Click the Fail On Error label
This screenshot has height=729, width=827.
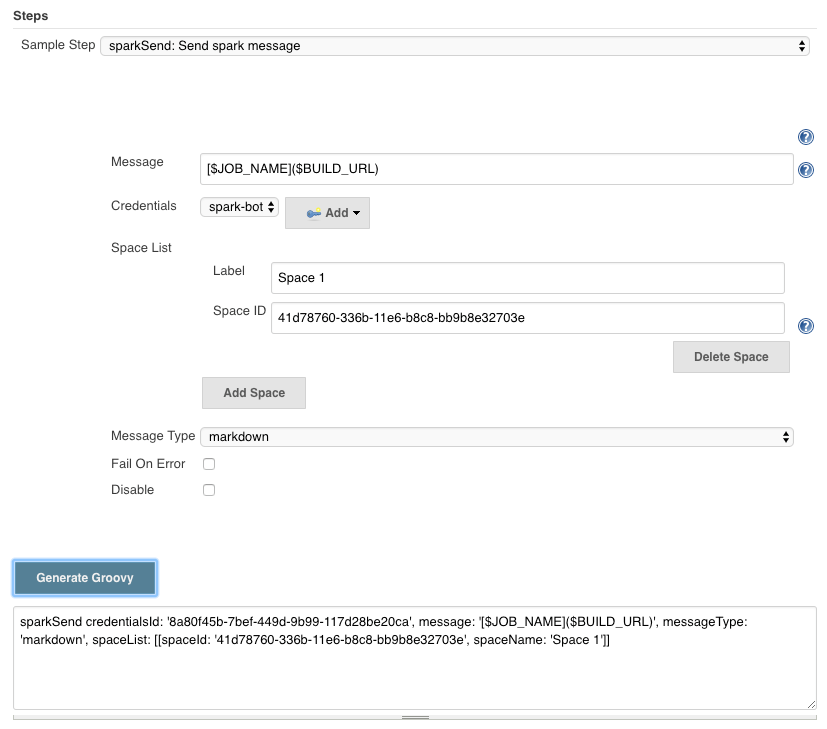[x=148, y=464]
